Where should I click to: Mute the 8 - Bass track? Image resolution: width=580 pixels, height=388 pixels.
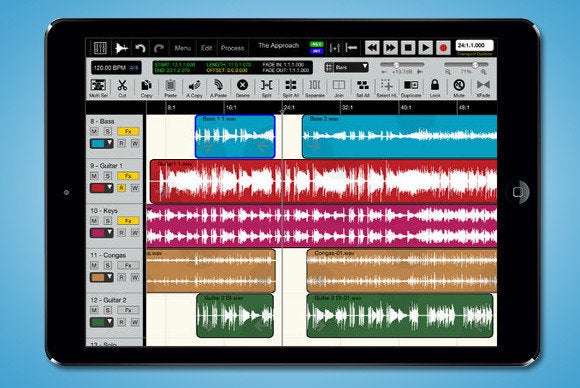click(94, 131)
